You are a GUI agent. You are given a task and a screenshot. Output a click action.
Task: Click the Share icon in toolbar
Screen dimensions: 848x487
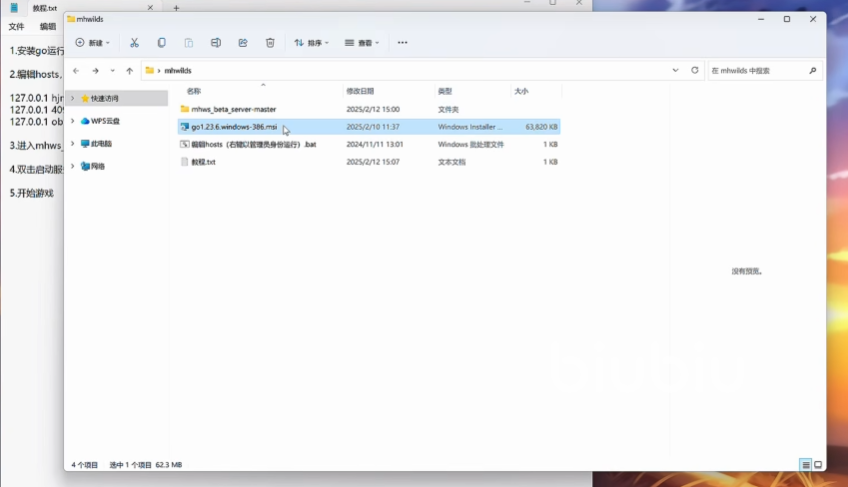[x=243, y=43]
